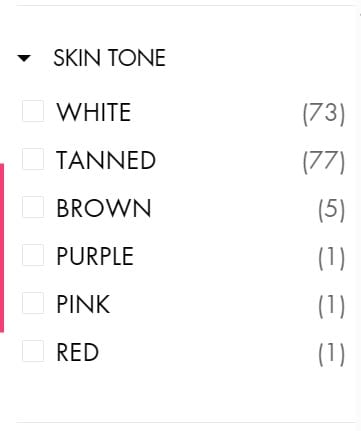Click the (1) count next to PURPLE

point(331,257)
